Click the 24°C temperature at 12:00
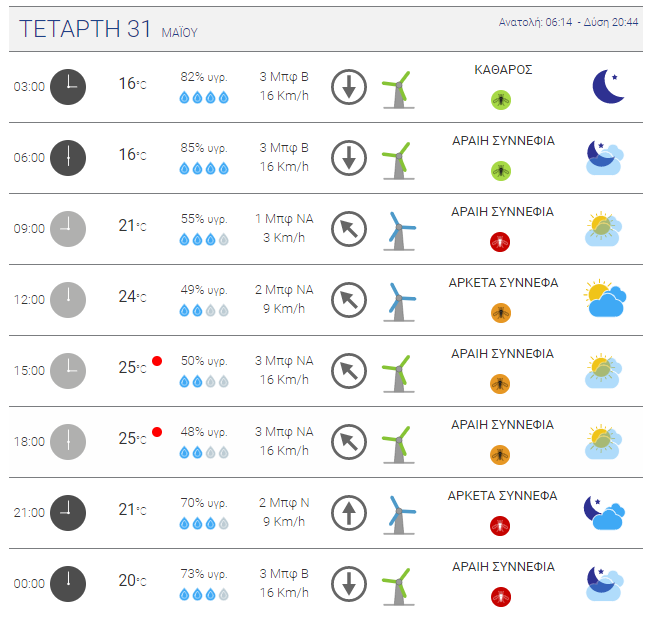 click(132, 296)
